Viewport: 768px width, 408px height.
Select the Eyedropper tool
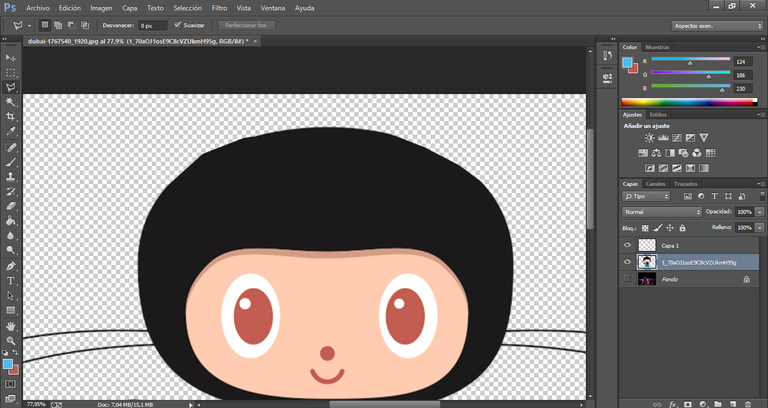pyautogui.click(x=11, y=131)
